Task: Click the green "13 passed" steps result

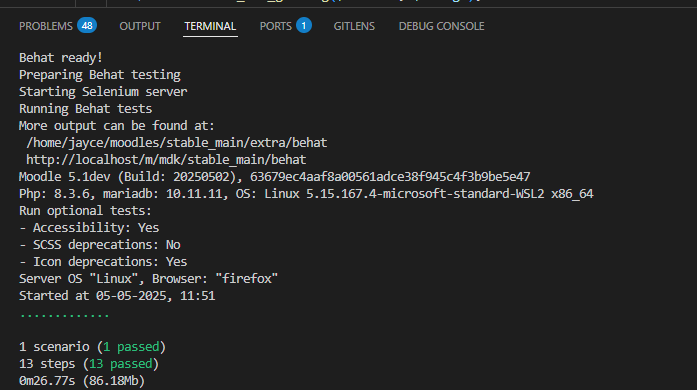Action: click(120, 364)
